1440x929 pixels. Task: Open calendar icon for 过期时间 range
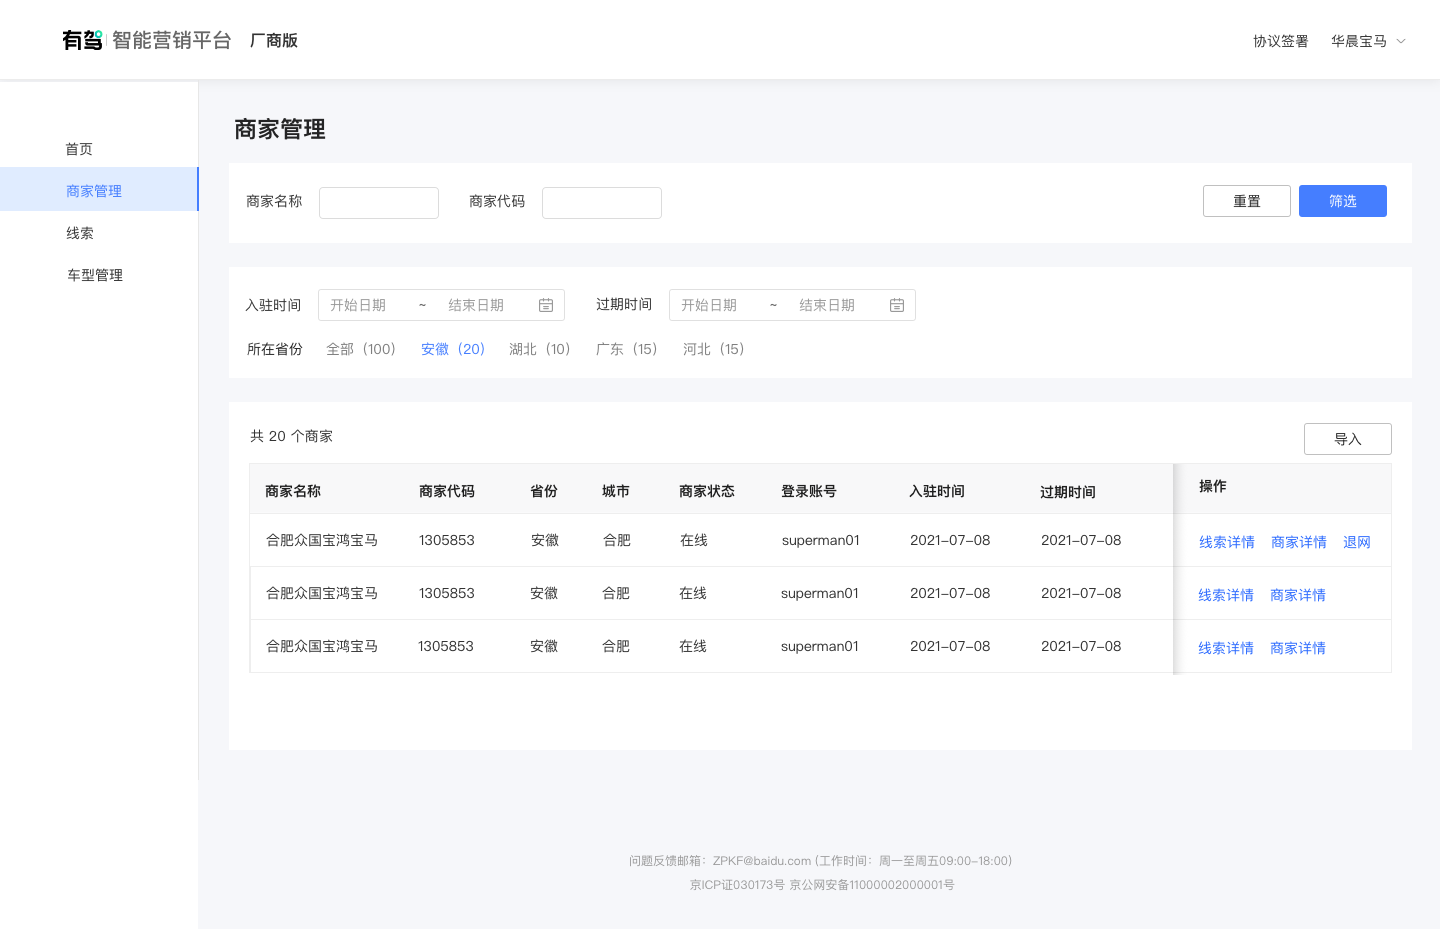click(x=897, y=305)
